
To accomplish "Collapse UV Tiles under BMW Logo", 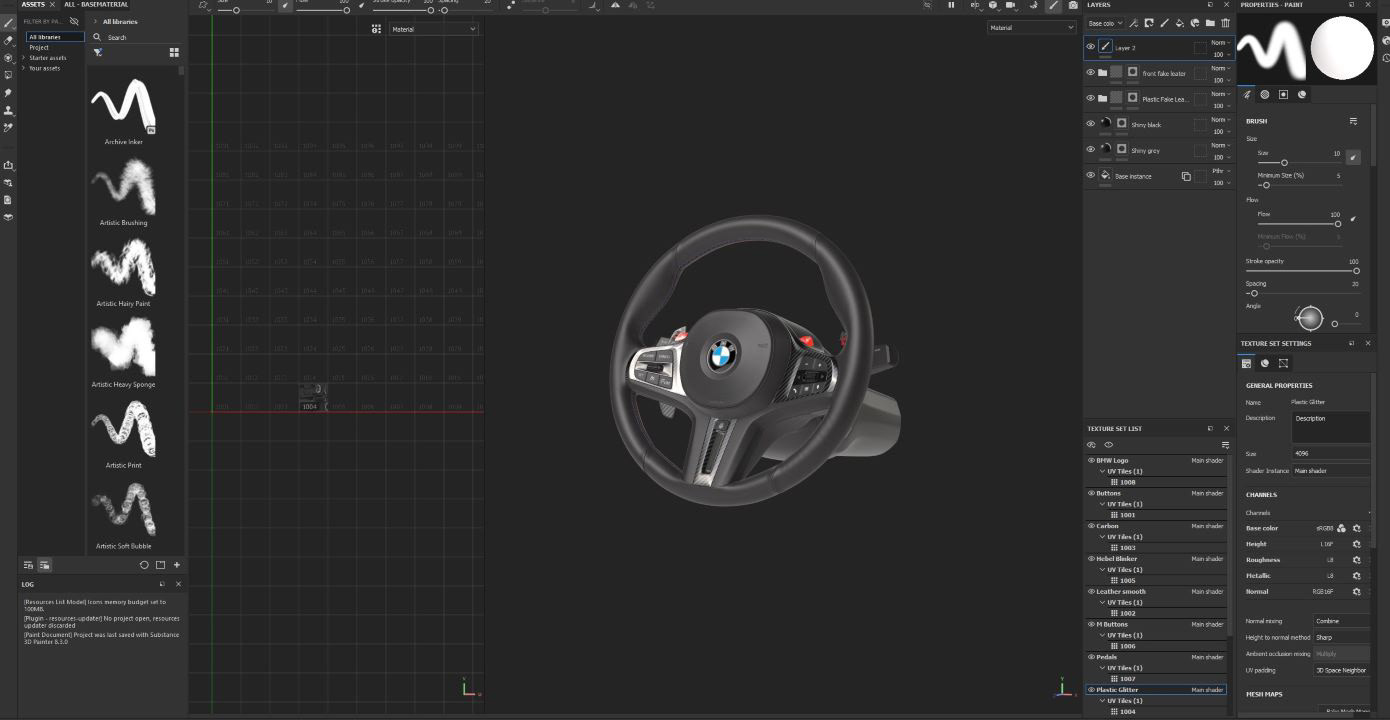I will pyautogui.click(x=1102, y=471).
